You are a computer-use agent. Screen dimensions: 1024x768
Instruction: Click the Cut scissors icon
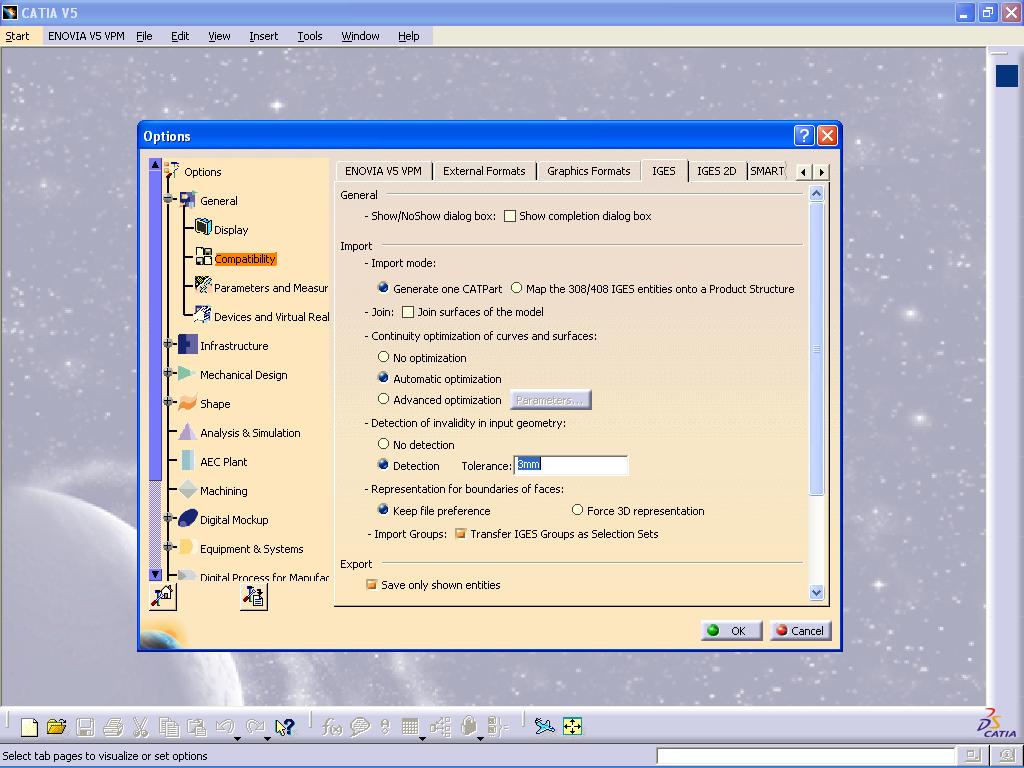[140, 727]
